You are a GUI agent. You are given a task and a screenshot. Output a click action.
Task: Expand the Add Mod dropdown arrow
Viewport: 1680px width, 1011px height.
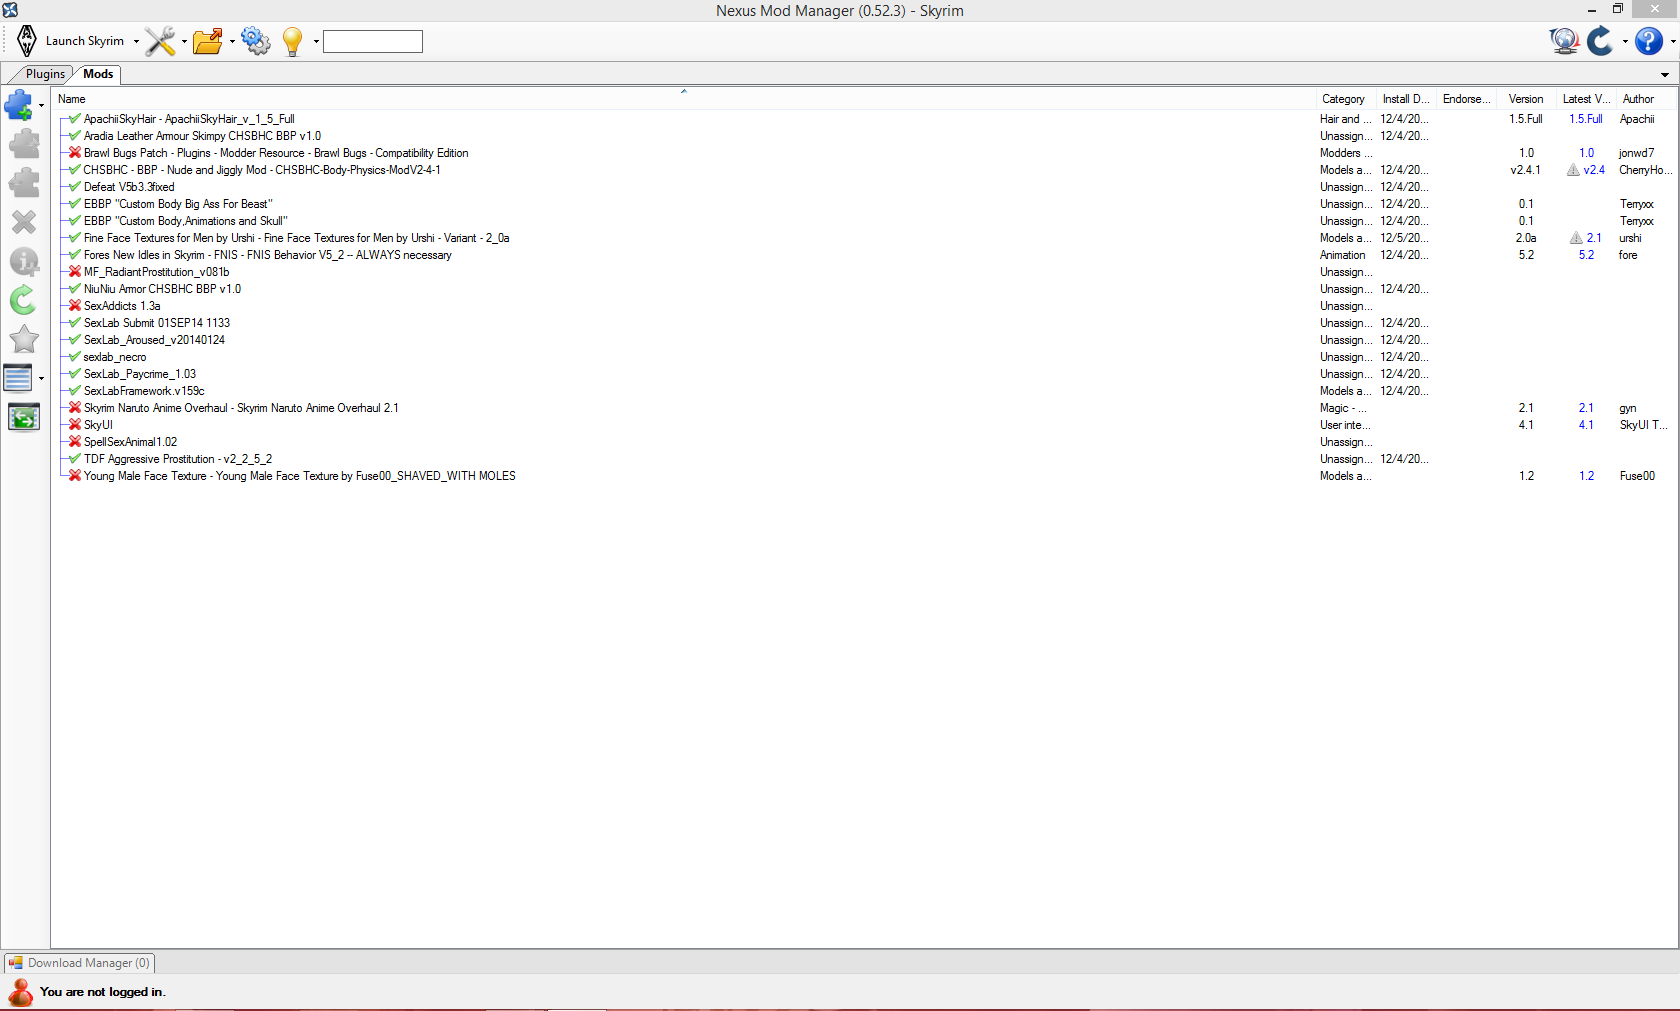41,105
